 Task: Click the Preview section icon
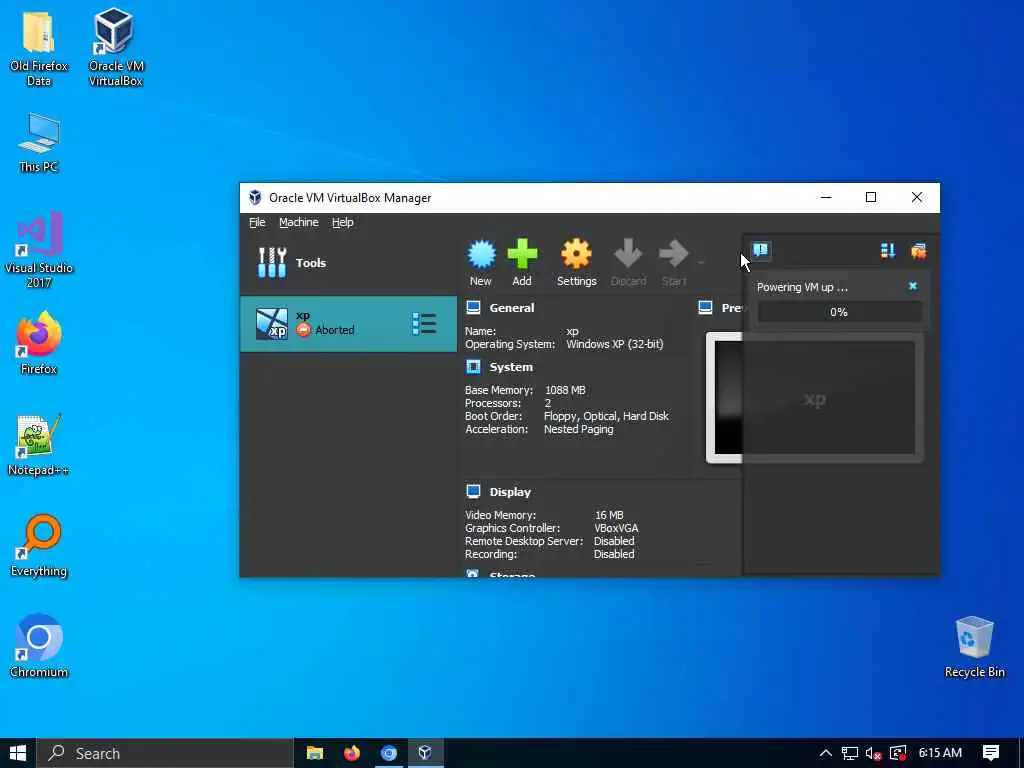point(705,308)
